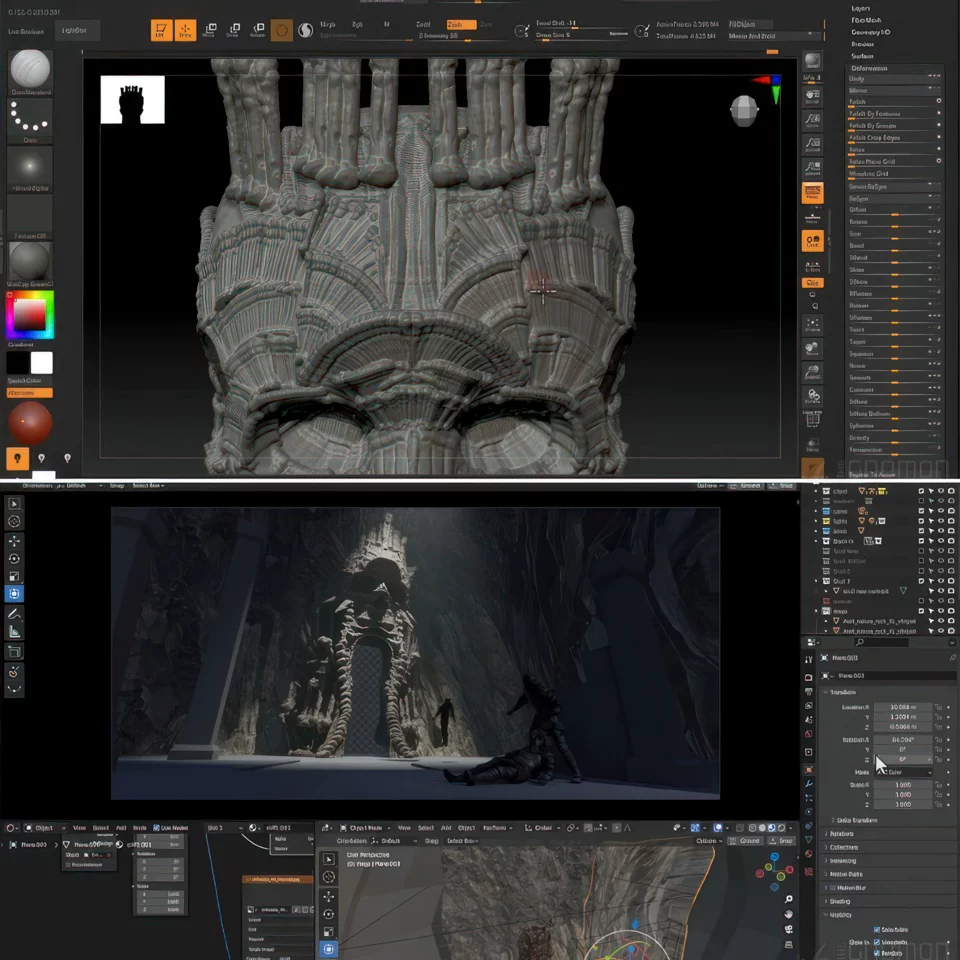The image size is (960, 960).
Task: Click the orange Draw button in ZBrush
Action: point(186,30)
